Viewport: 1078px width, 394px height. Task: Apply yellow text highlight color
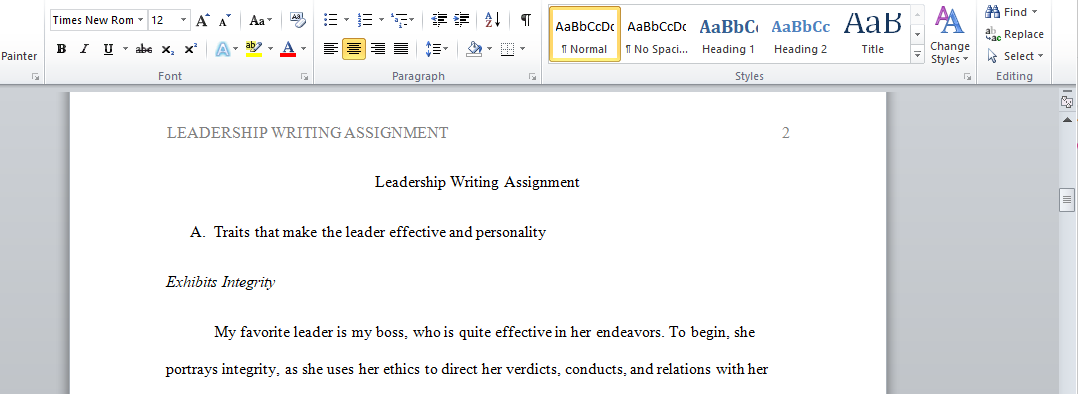click(254, 49)
